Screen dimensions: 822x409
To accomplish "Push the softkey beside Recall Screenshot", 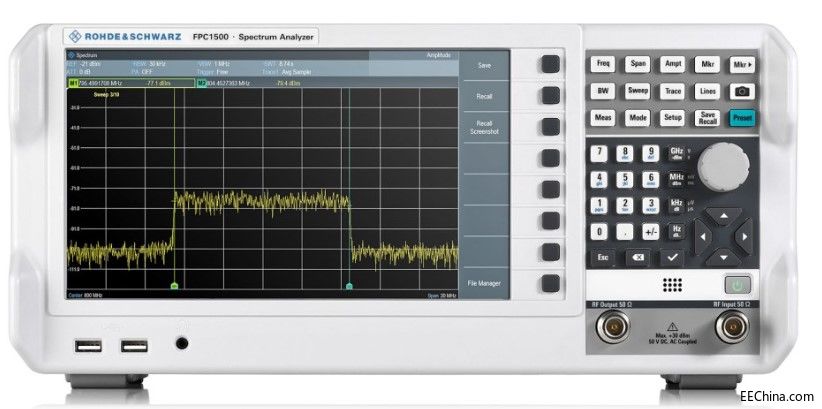I will [550, 126].
